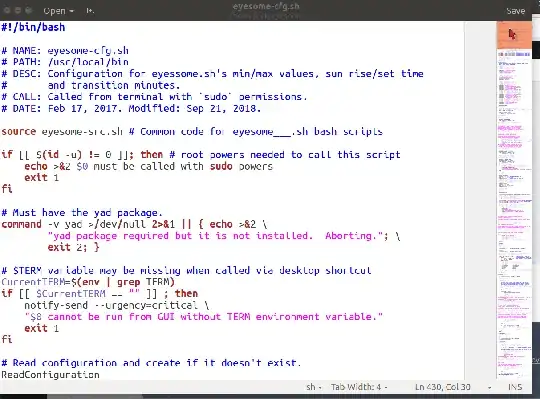540x399 pixels.
Task: Expand the Open recent-files dropdown arrow
Action: point(72,11)
